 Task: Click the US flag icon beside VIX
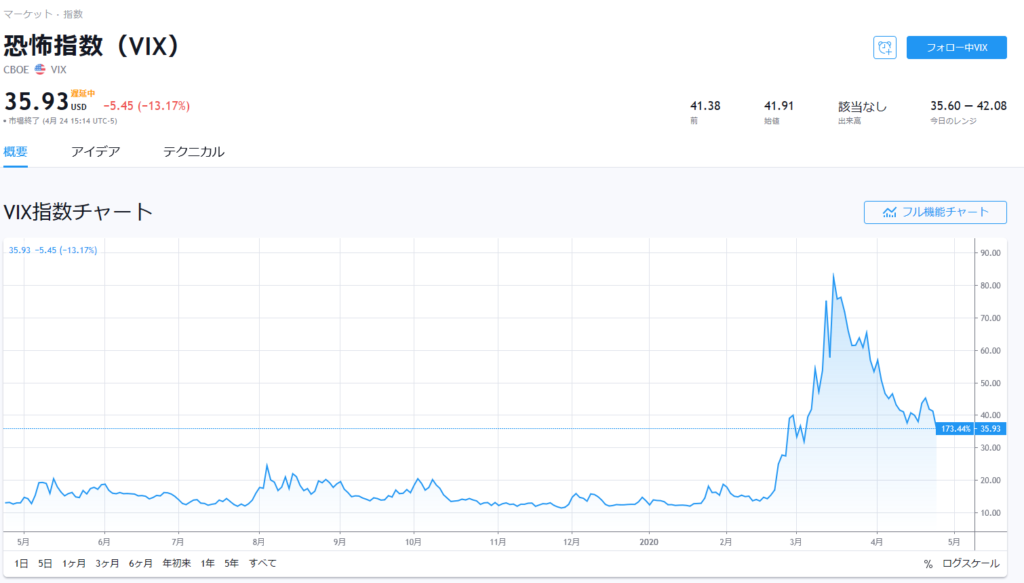pos(40,70)
